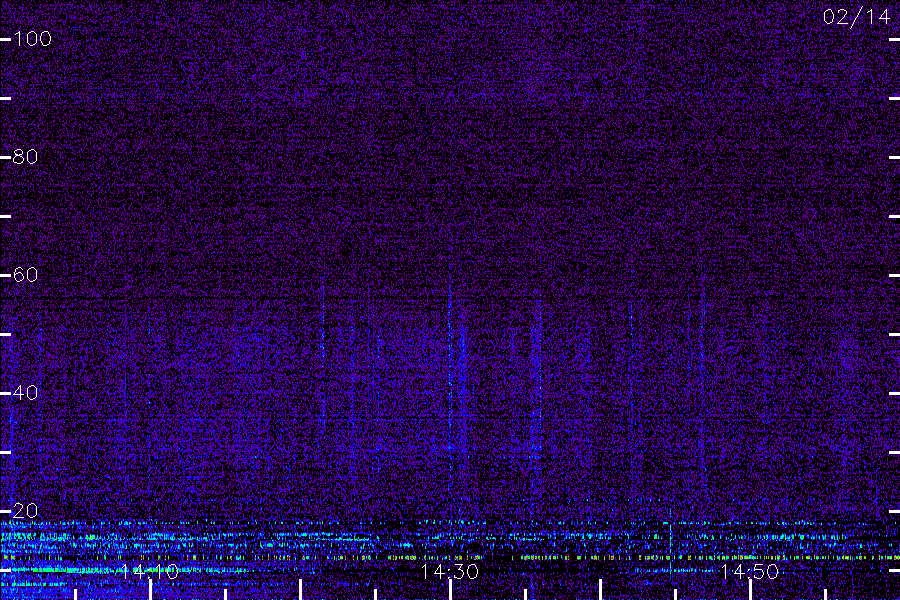The image size is (900, 600).
Task: Click the 02/14 date label
Action: point(856,17)
